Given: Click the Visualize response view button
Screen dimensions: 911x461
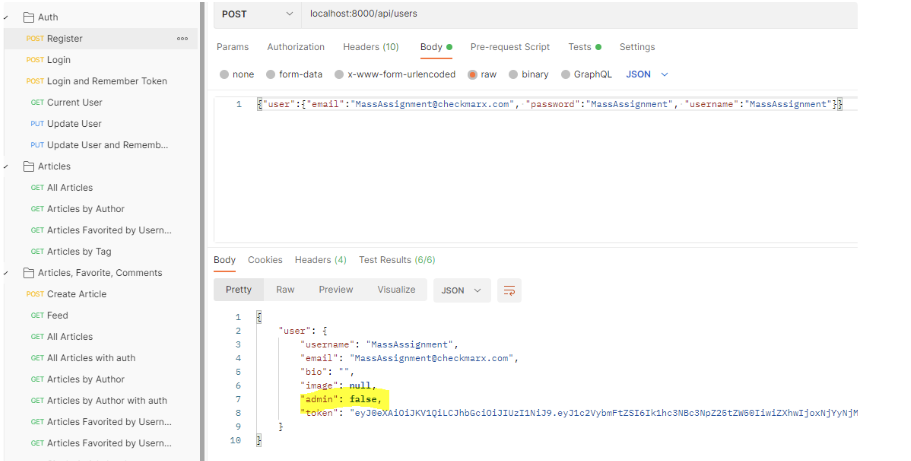Looking at the screenshot, I should pos(396,290).
